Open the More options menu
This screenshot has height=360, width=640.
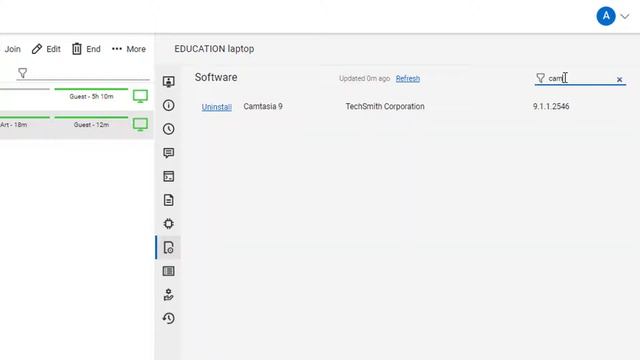point(129,49)
